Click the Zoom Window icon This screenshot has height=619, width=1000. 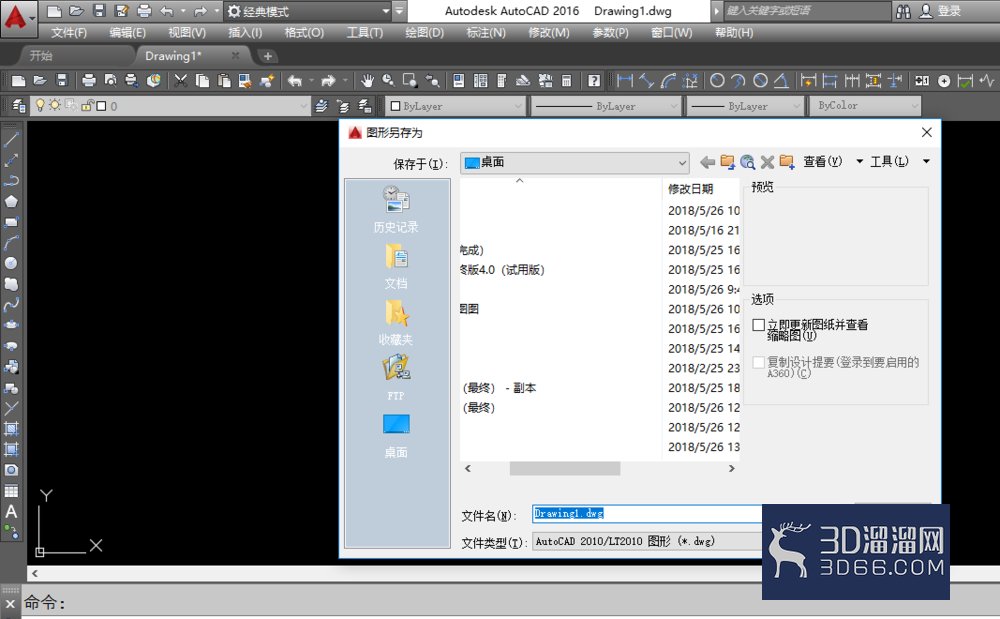click(410, 81)
